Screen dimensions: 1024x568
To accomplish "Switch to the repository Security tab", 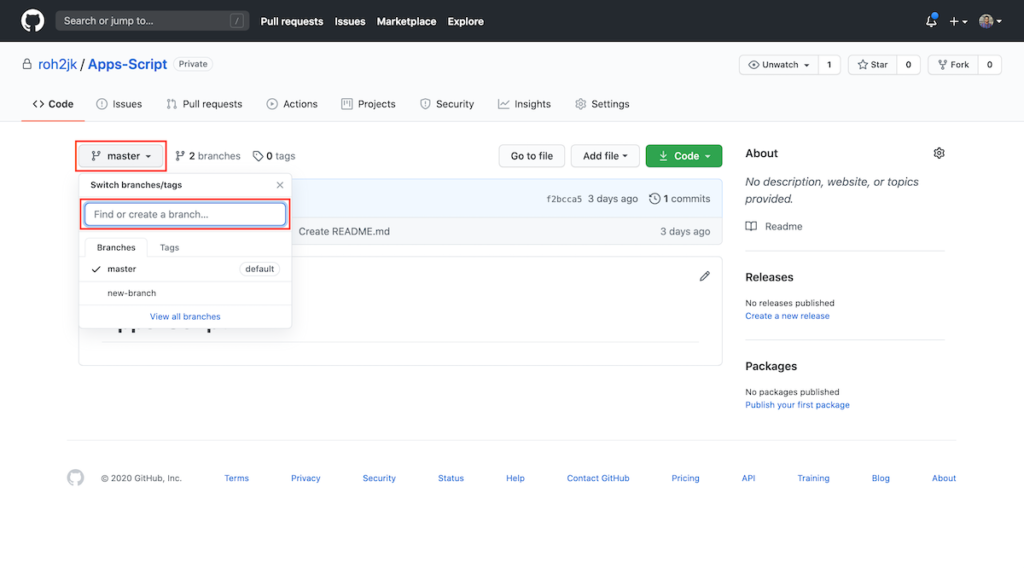I will [447, 104].
